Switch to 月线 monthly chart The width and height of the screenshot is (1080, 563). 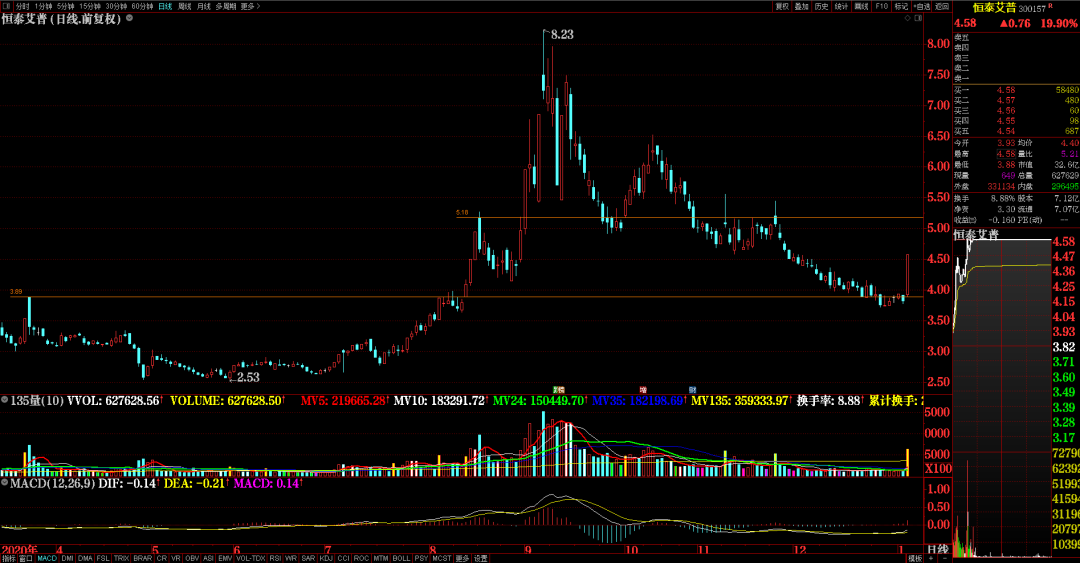(204, 6)
